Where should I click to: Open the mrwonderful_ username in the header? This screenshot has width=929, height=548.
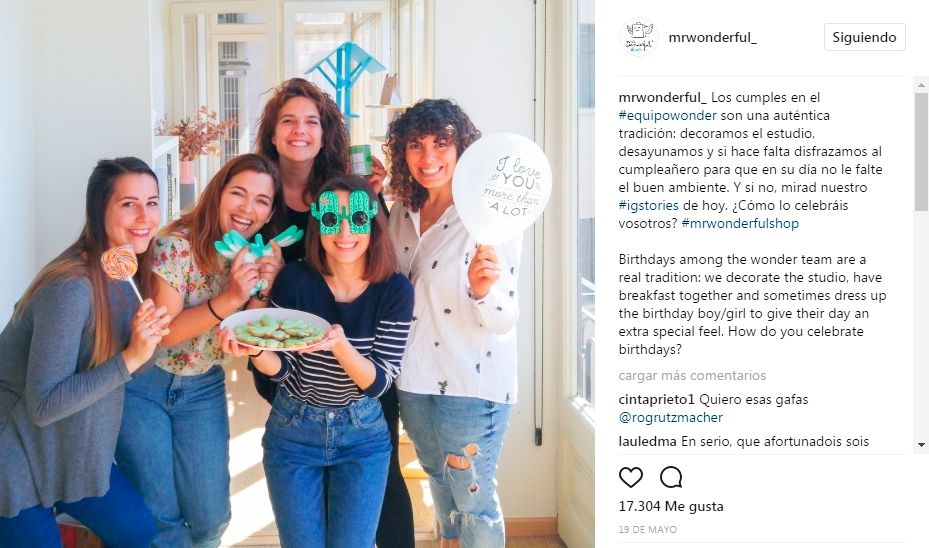tap(712, 37)
